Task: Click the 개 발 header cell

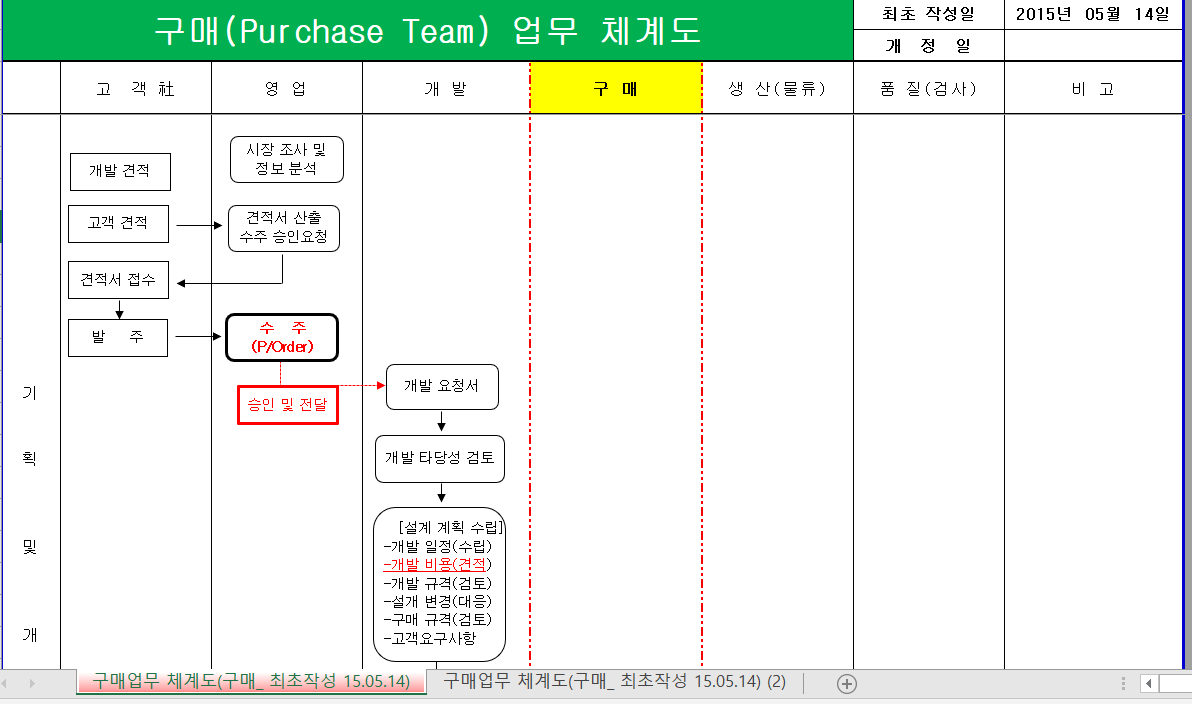Action: pyautogui.click(x=445, y=88)
